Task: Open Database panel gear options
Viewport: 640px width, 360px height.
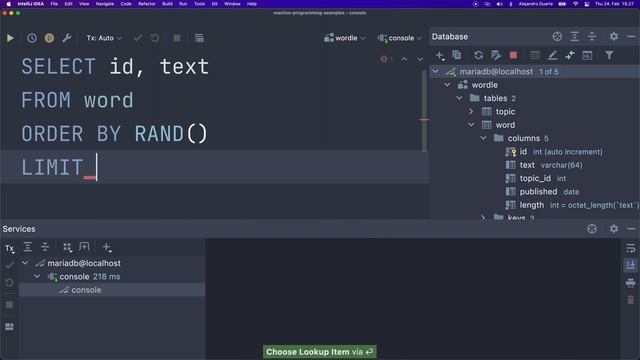Action: pyautogui.click(x=614, y=37)
